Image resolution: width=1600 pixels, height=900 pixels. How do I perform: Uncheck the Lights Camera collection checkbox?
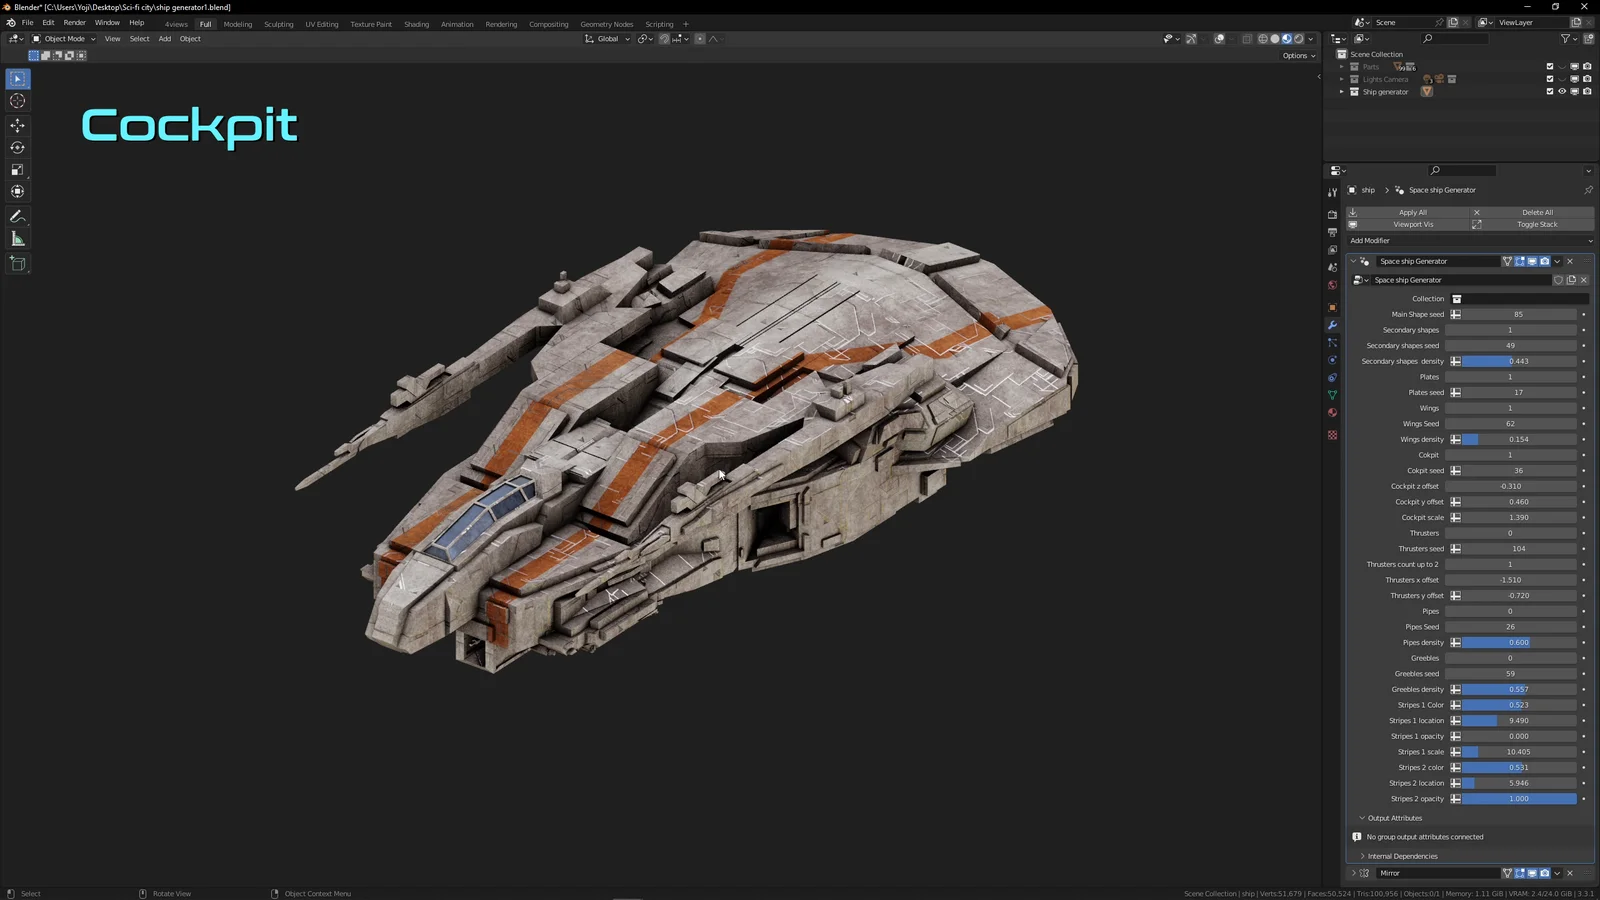pyautogui.click(x=1550, y=79)
